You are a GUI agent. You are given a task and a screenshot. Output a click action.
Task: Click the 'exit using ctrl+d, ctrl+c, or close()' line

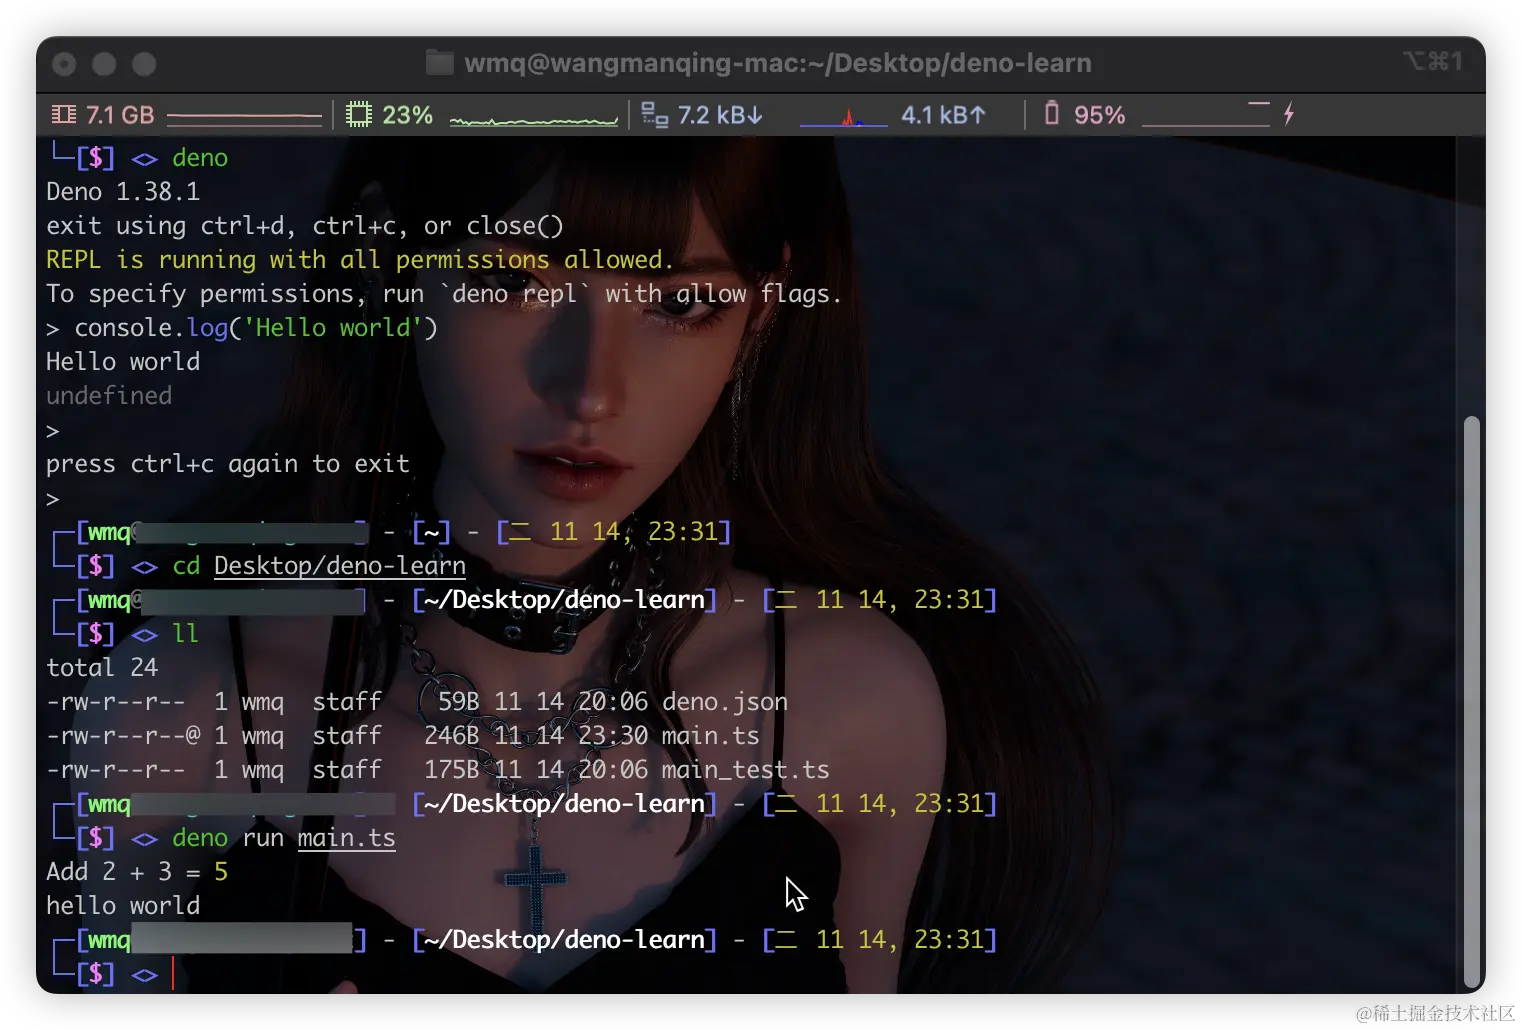click(305, 226)
